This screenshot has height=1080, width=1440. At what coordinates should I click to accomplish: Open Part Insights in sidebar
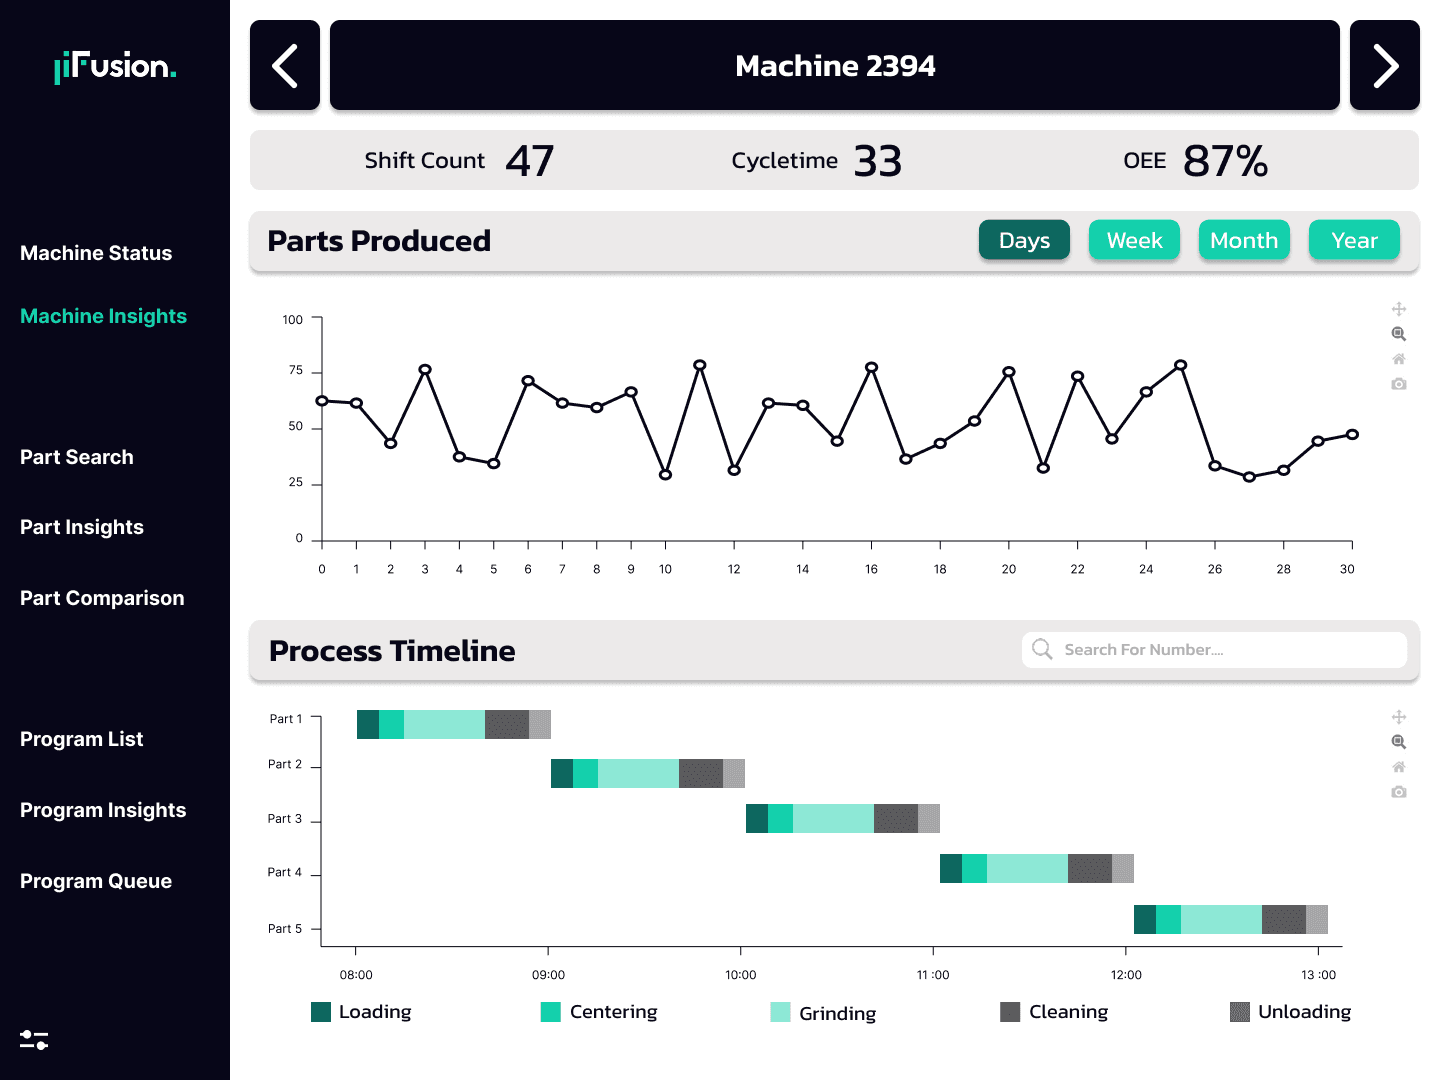coord(82,527)
